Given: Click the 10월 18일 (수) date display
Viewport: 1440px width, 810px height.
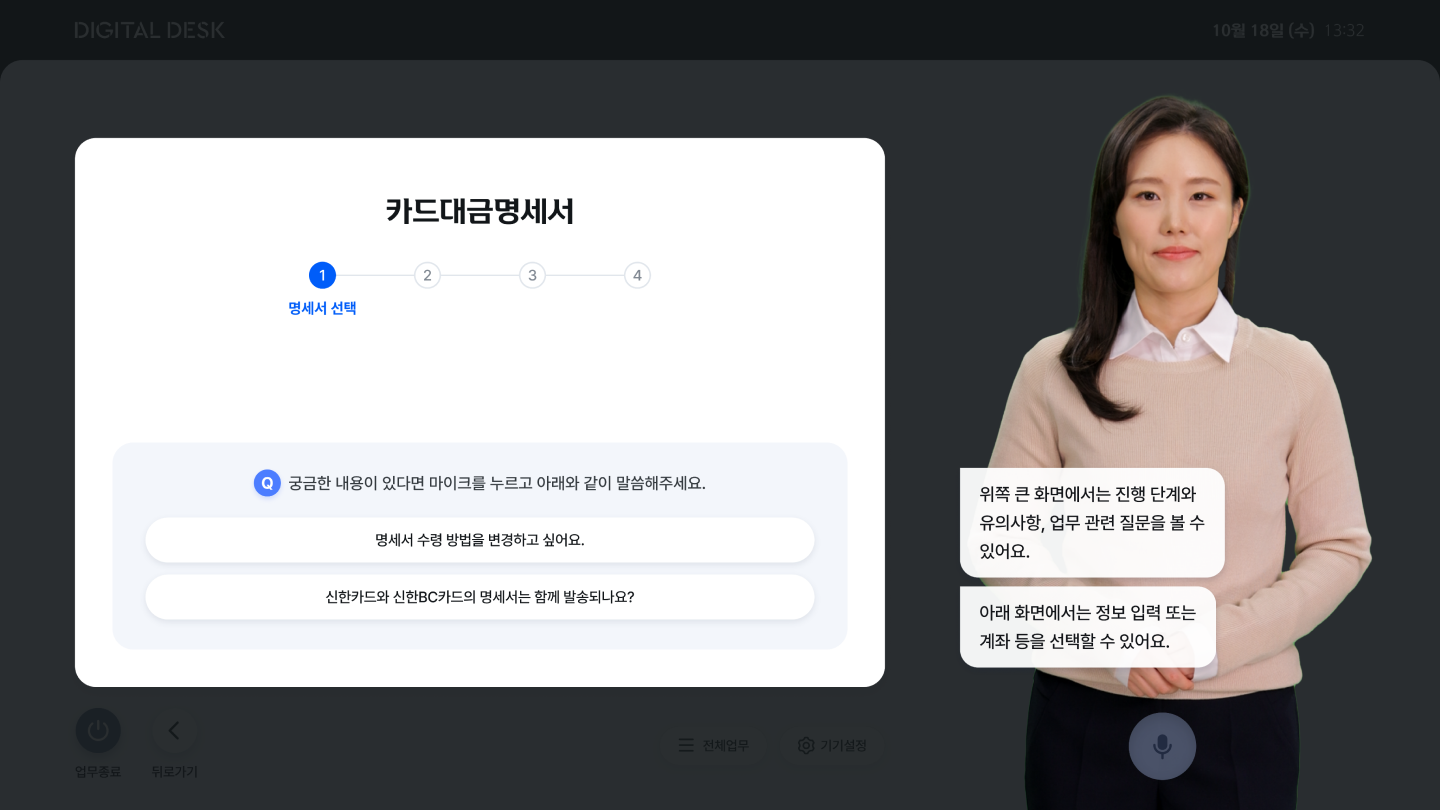Looking at the screenshot, I should (x=1262, y=30).
